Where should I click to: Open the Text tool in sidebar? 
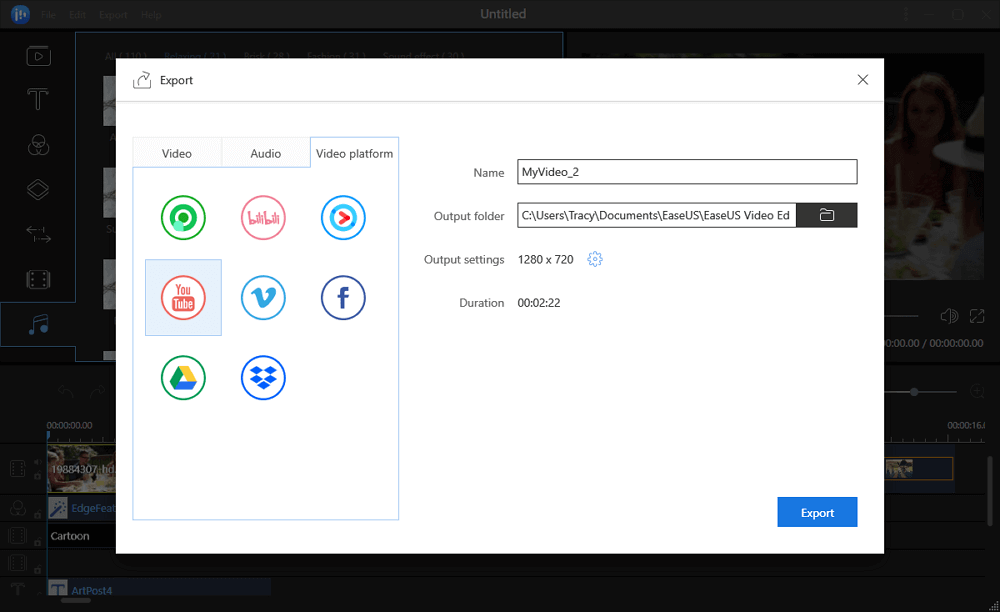[38, 100]
